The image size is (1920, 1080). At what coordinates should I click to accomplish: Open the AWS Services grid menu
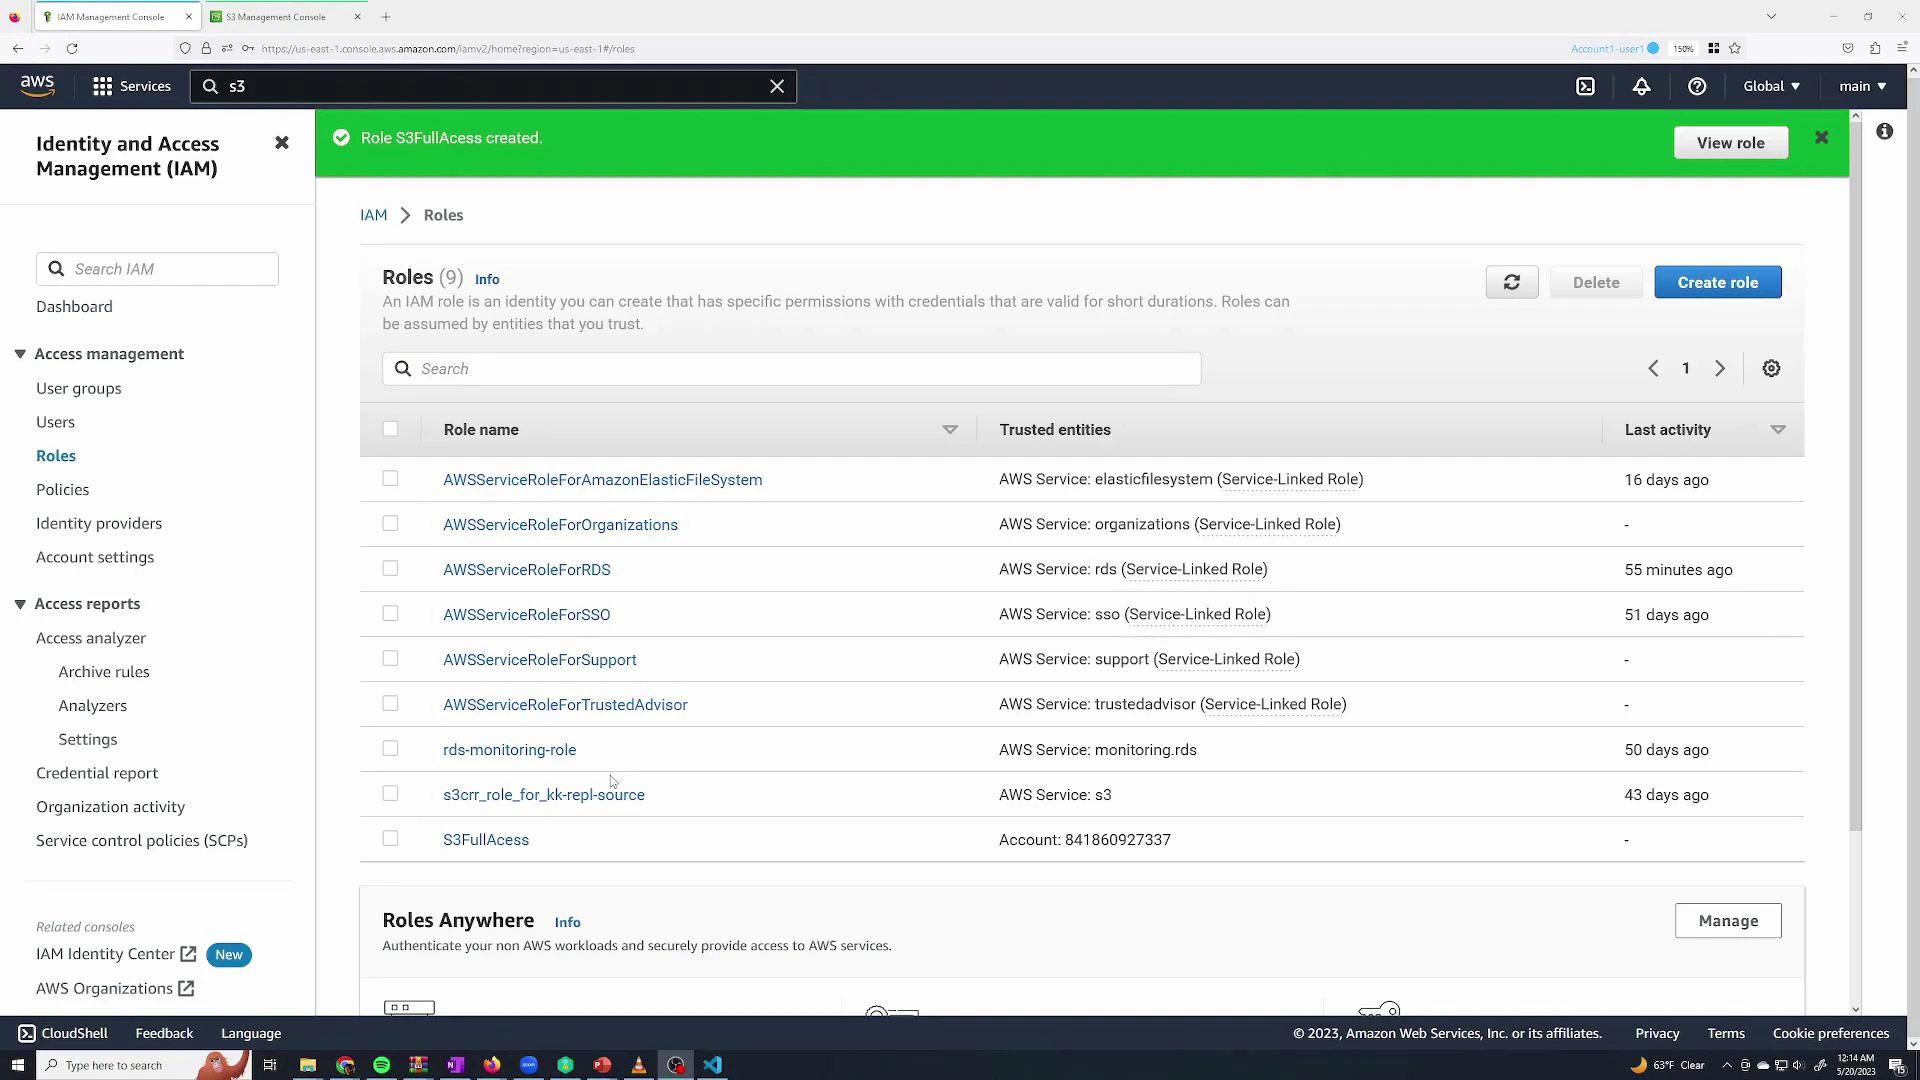pos(102,86)
